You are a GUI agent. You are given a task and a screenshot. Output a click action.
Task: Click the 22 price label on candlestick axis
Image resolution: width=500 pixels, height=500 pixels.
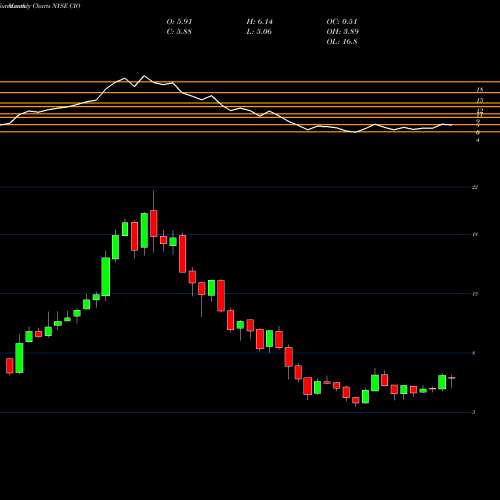(475, 187)
